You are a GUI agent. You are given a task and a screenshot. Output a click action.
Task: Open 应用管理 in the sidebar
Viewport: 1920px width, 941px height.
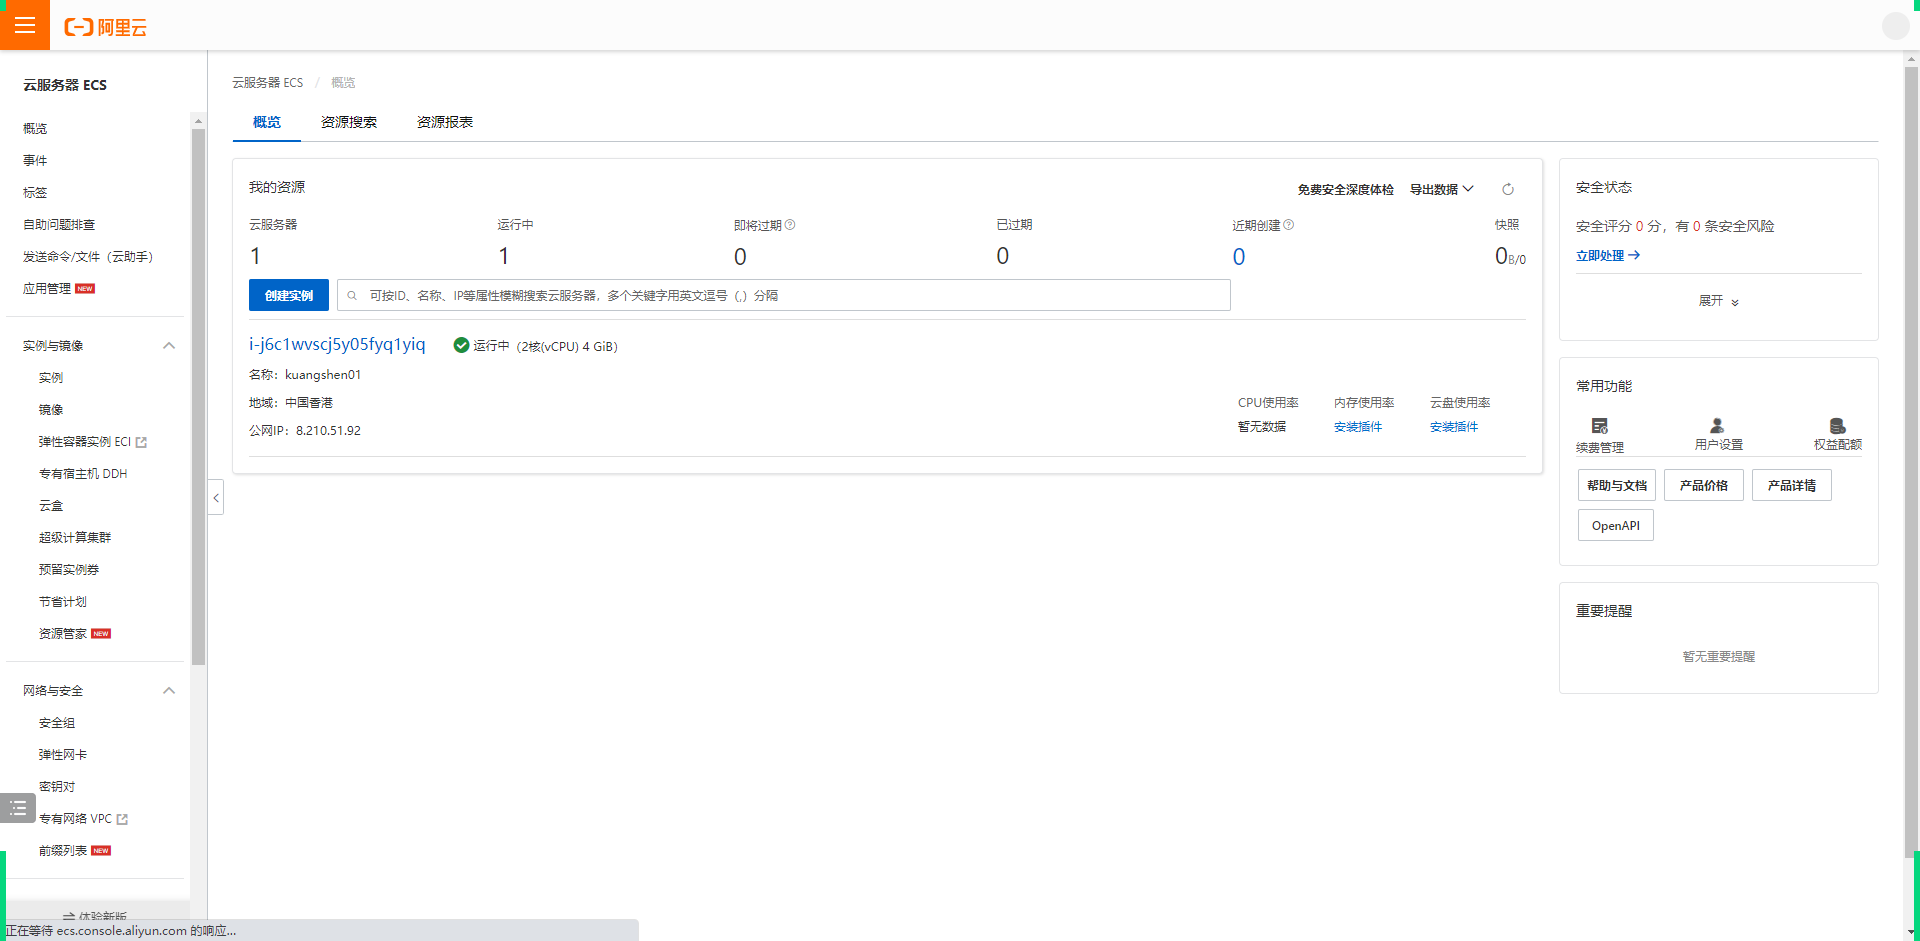(x=47, y=288)
